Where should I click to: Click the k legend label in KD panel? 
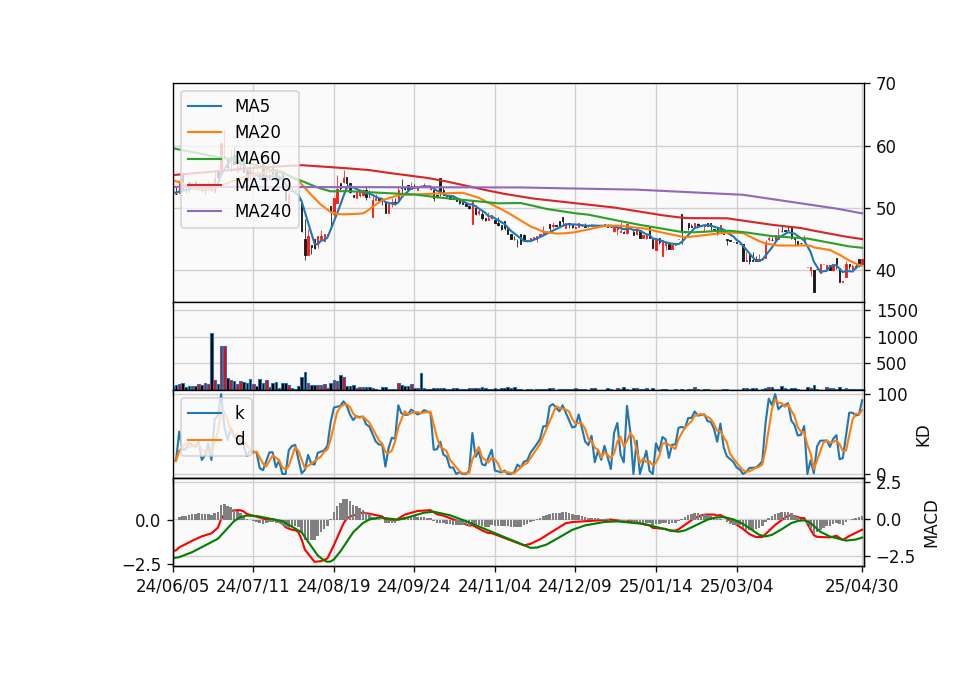pyautogui.click(x=239, y=412)
